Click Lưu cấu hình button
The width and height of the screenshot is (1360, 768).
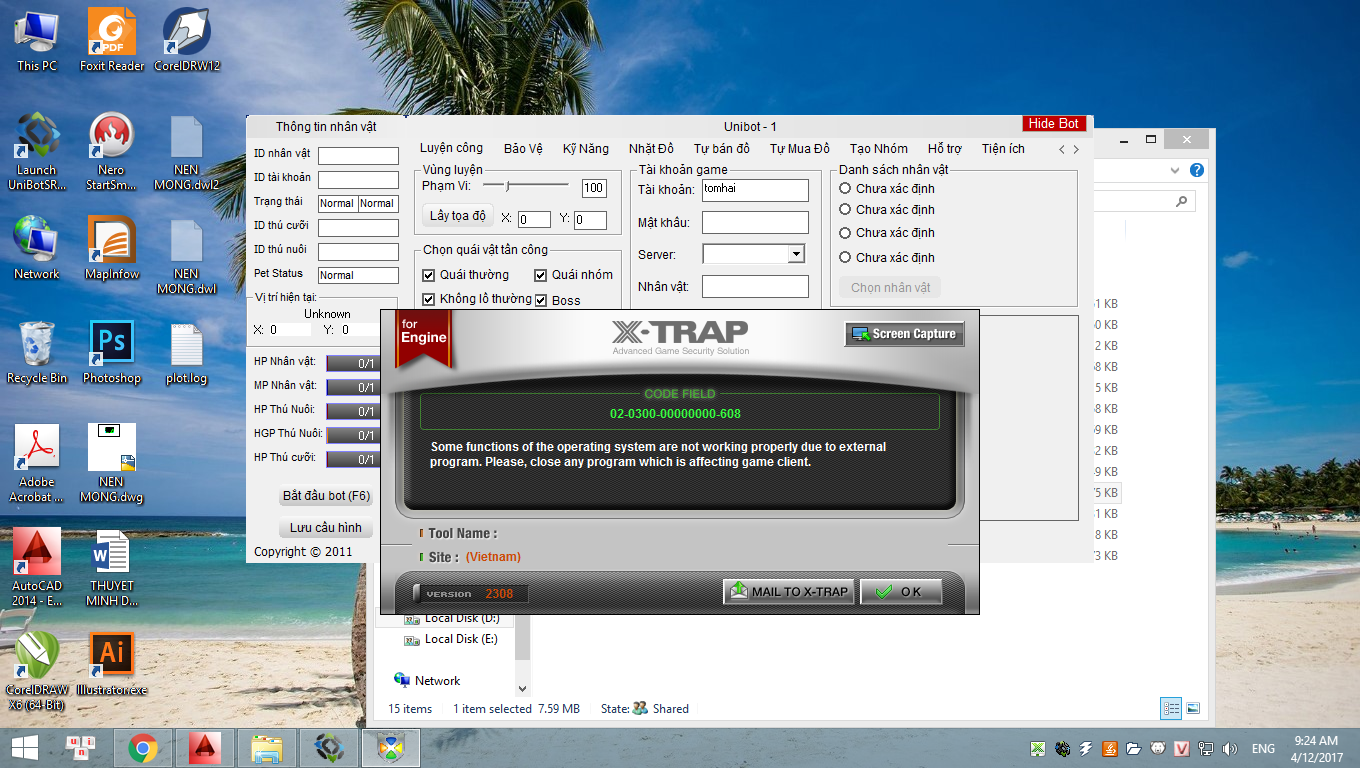point(326,528)
